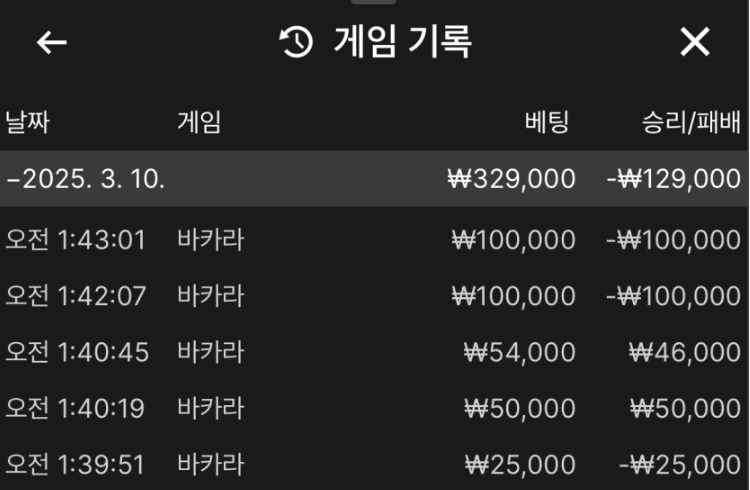The height and width of the screenshot is (490, 750).
Task: Click the ₩329,000 daily bet total
Action: (x=511, y=179)
